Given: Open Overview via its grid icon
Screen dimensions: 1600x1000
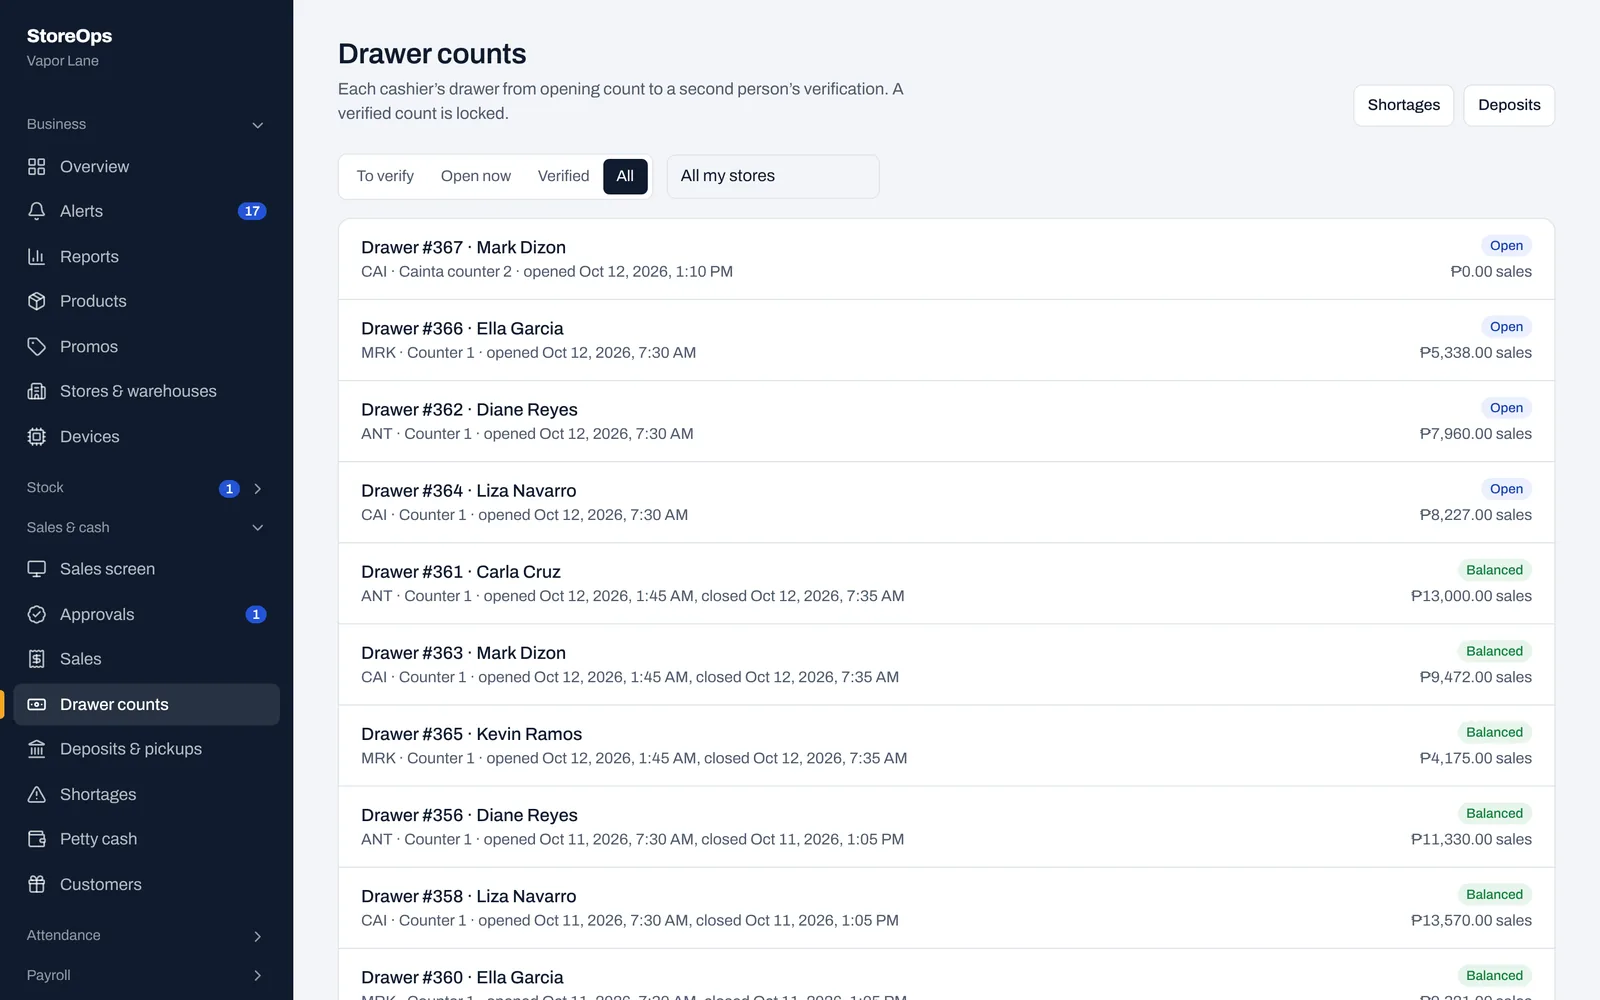Looking at the screenshot, I should coord(37,167).
